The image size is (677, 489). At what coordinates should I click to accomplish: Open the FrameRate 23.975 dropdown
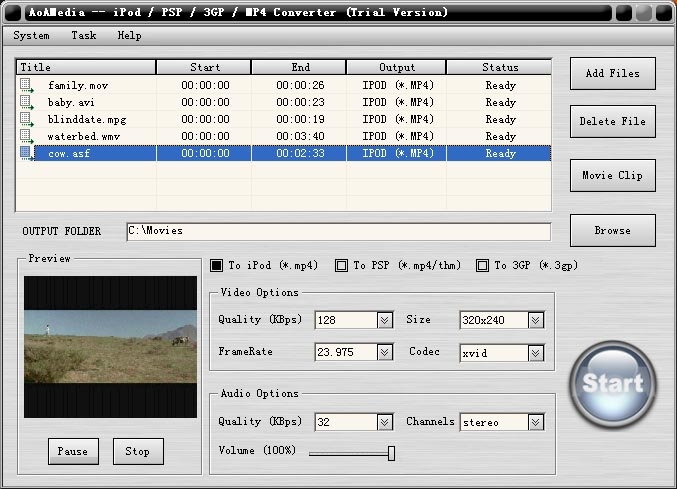tap(385, 353)
